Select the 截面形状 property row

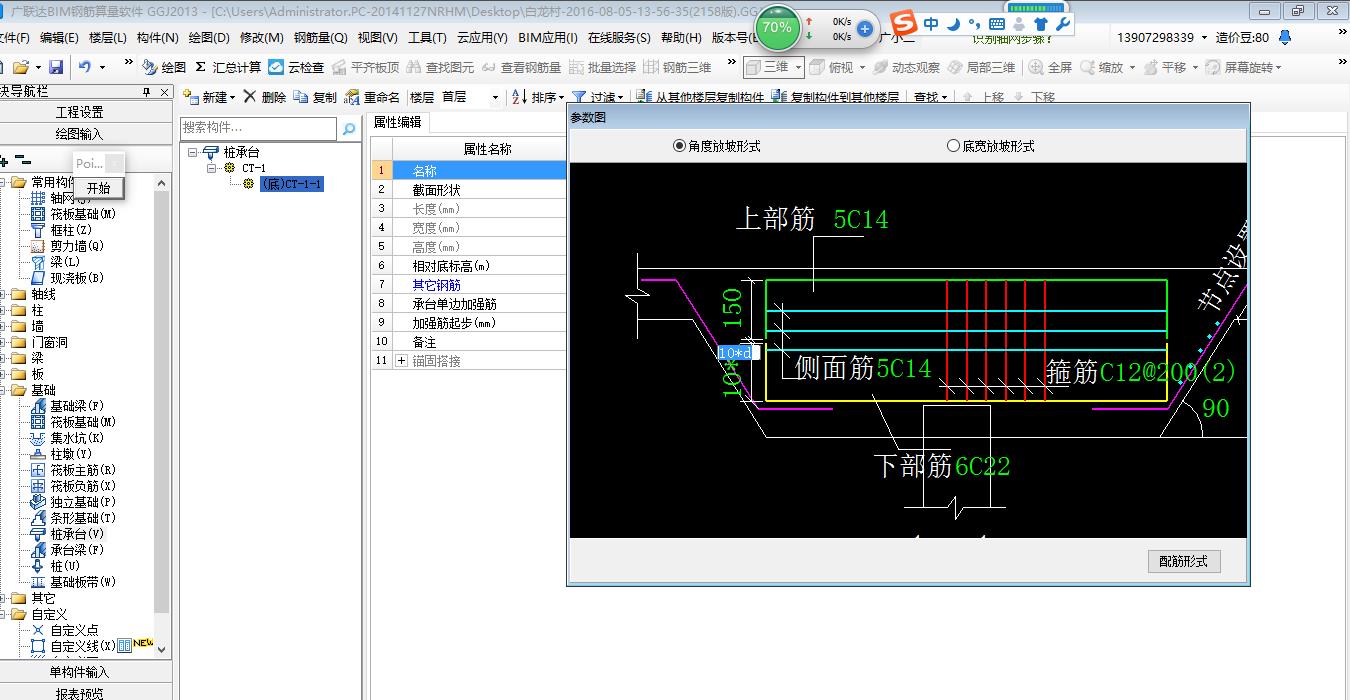pyautogui.click(x=437, y=189)
